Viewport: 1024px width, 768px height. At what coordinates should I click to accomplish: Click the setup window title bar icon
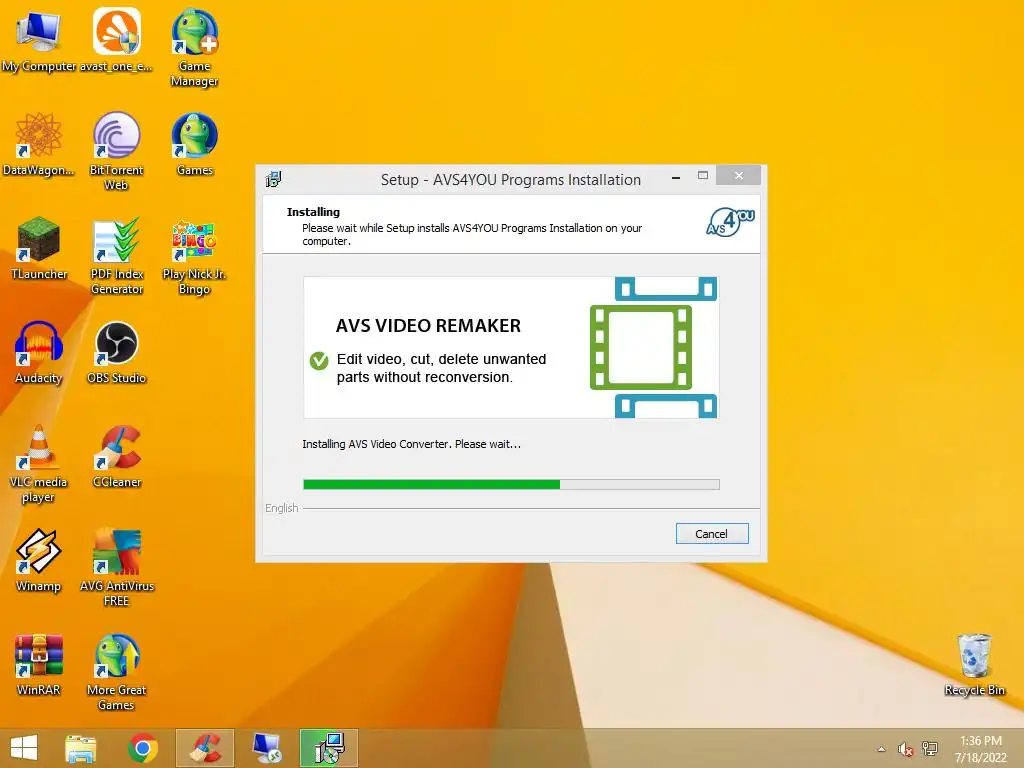273,179
